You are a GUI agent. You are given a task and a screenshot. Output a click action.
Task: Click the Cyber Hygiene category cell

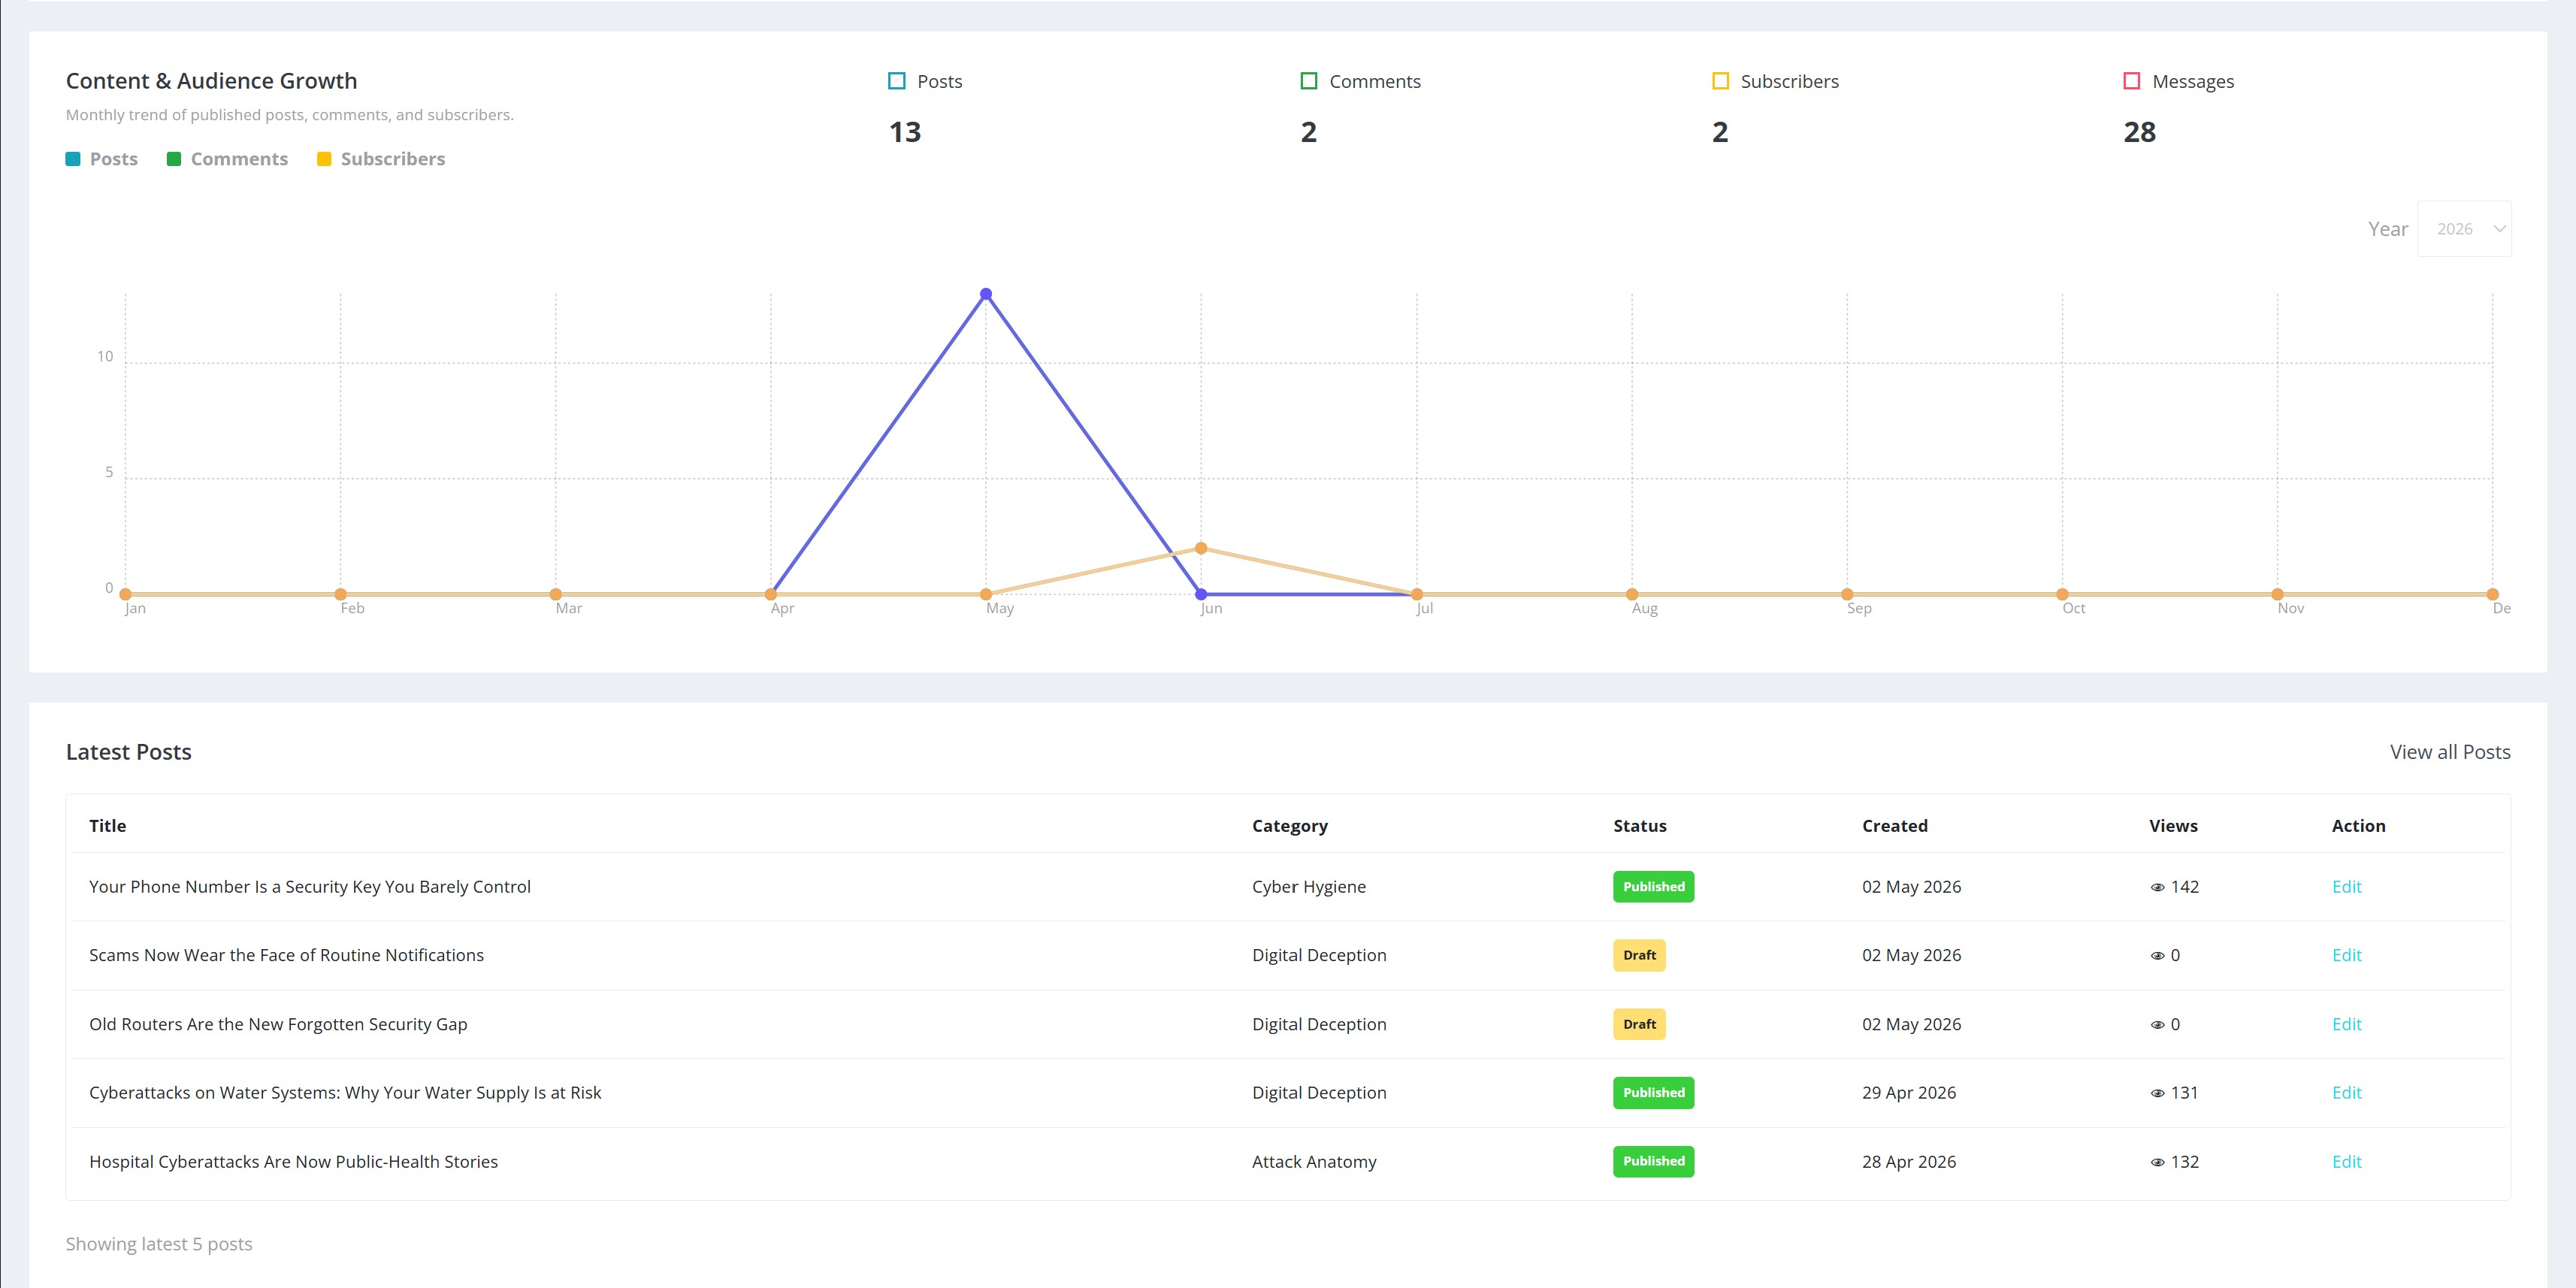pos(1308,887)
